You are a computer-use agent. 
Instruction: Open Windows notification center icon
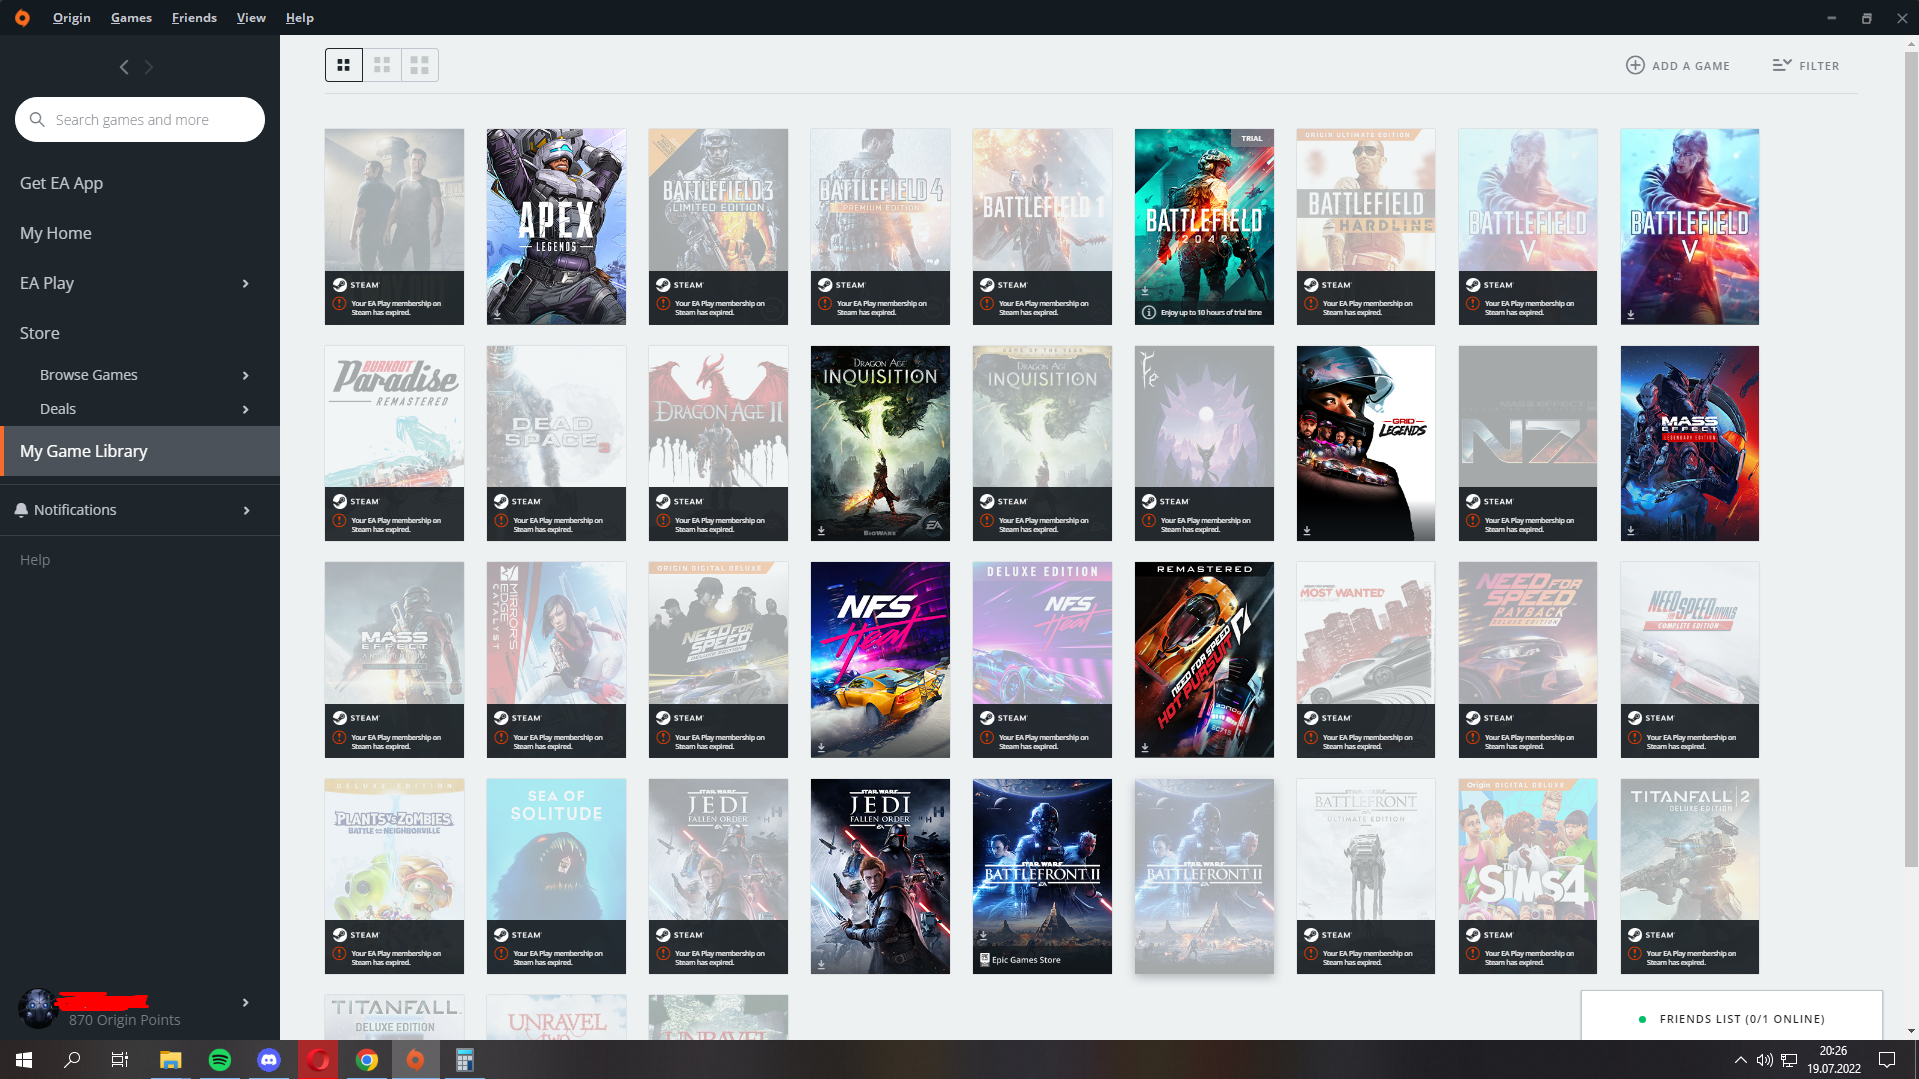click(1887, 1060)
